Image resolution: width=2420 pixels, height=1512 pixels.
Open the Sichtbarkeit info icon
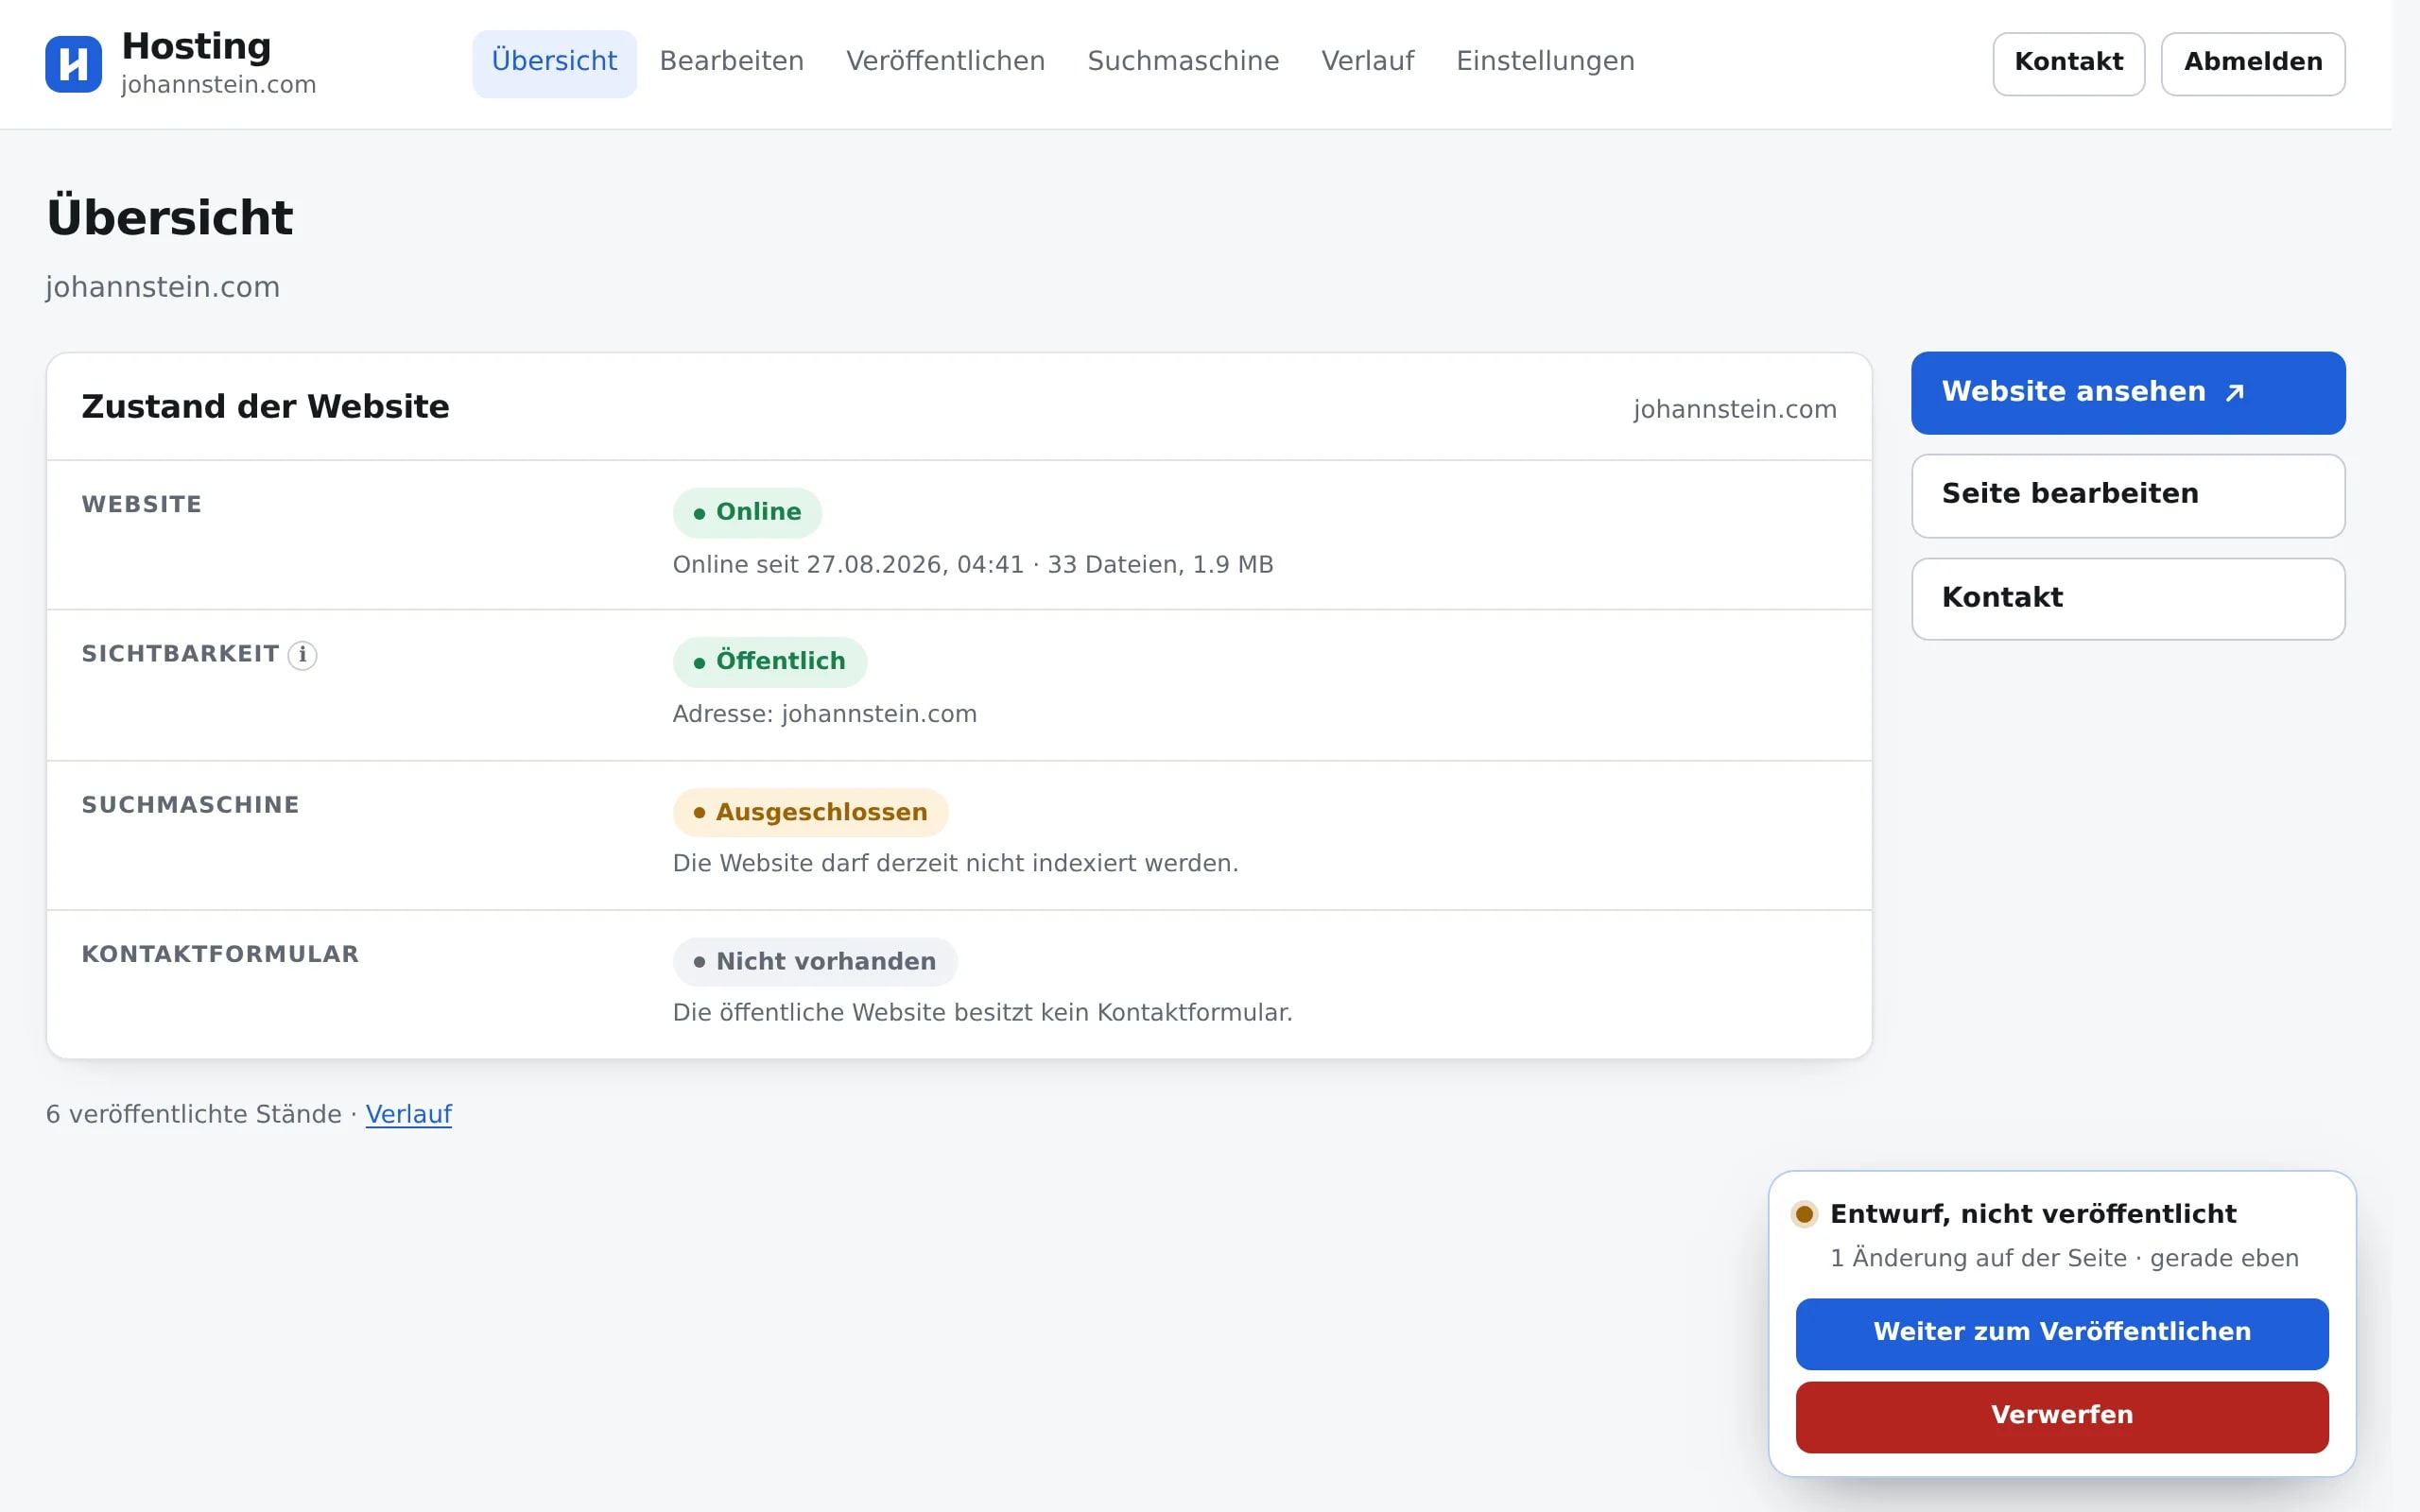302,655
